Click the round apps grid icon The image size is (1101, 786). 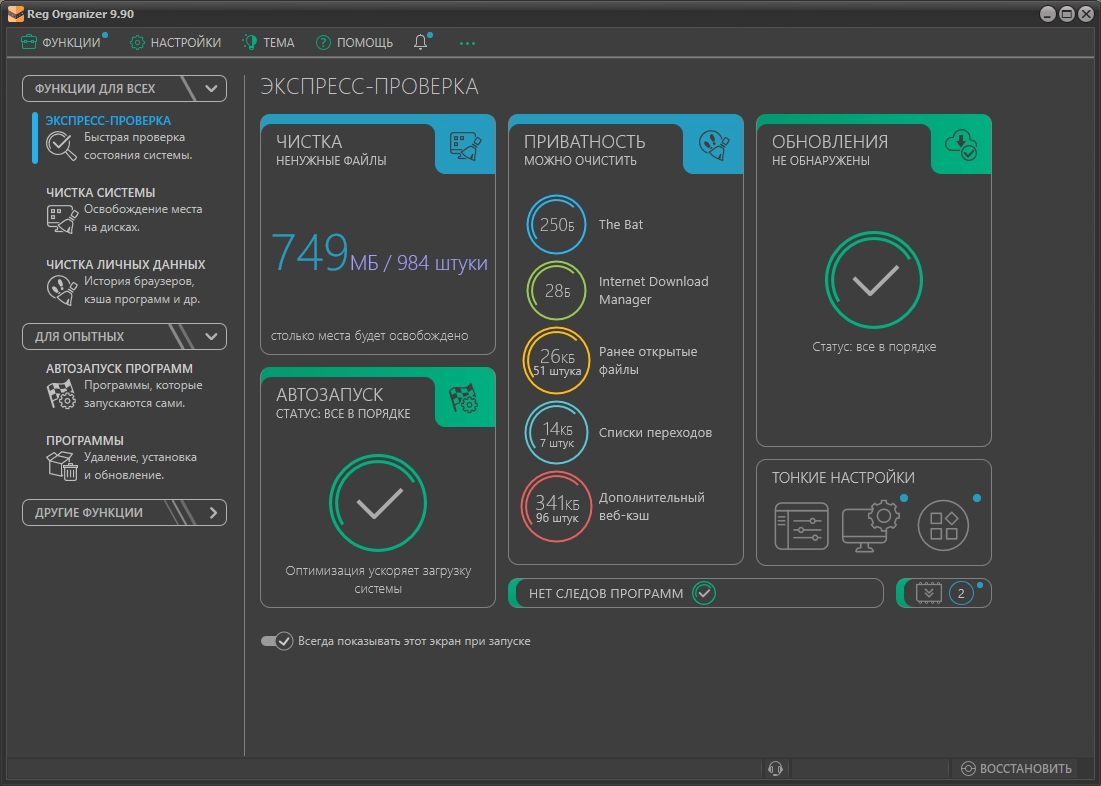tap(943, 526)
